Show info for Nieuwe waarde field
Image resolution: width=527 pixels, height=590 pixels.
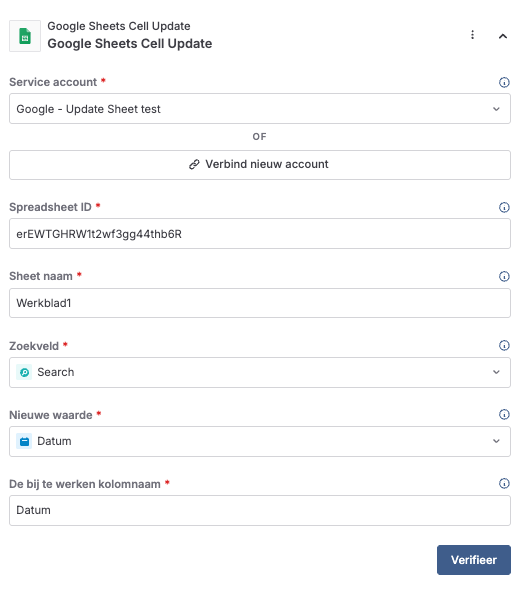pos(504,414)
